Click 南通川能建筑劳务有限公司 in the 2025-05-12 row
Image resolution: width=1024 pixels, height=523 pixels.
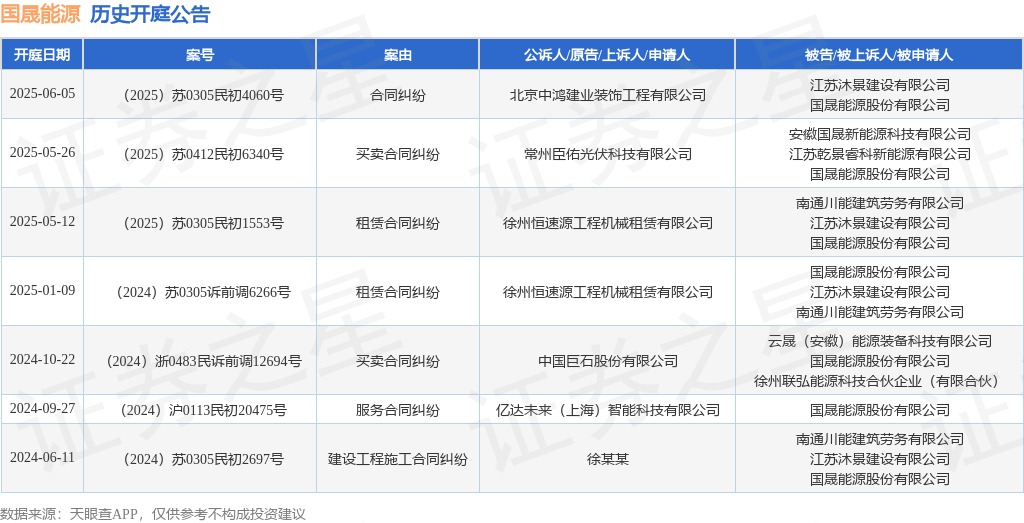tap(880, 203)
